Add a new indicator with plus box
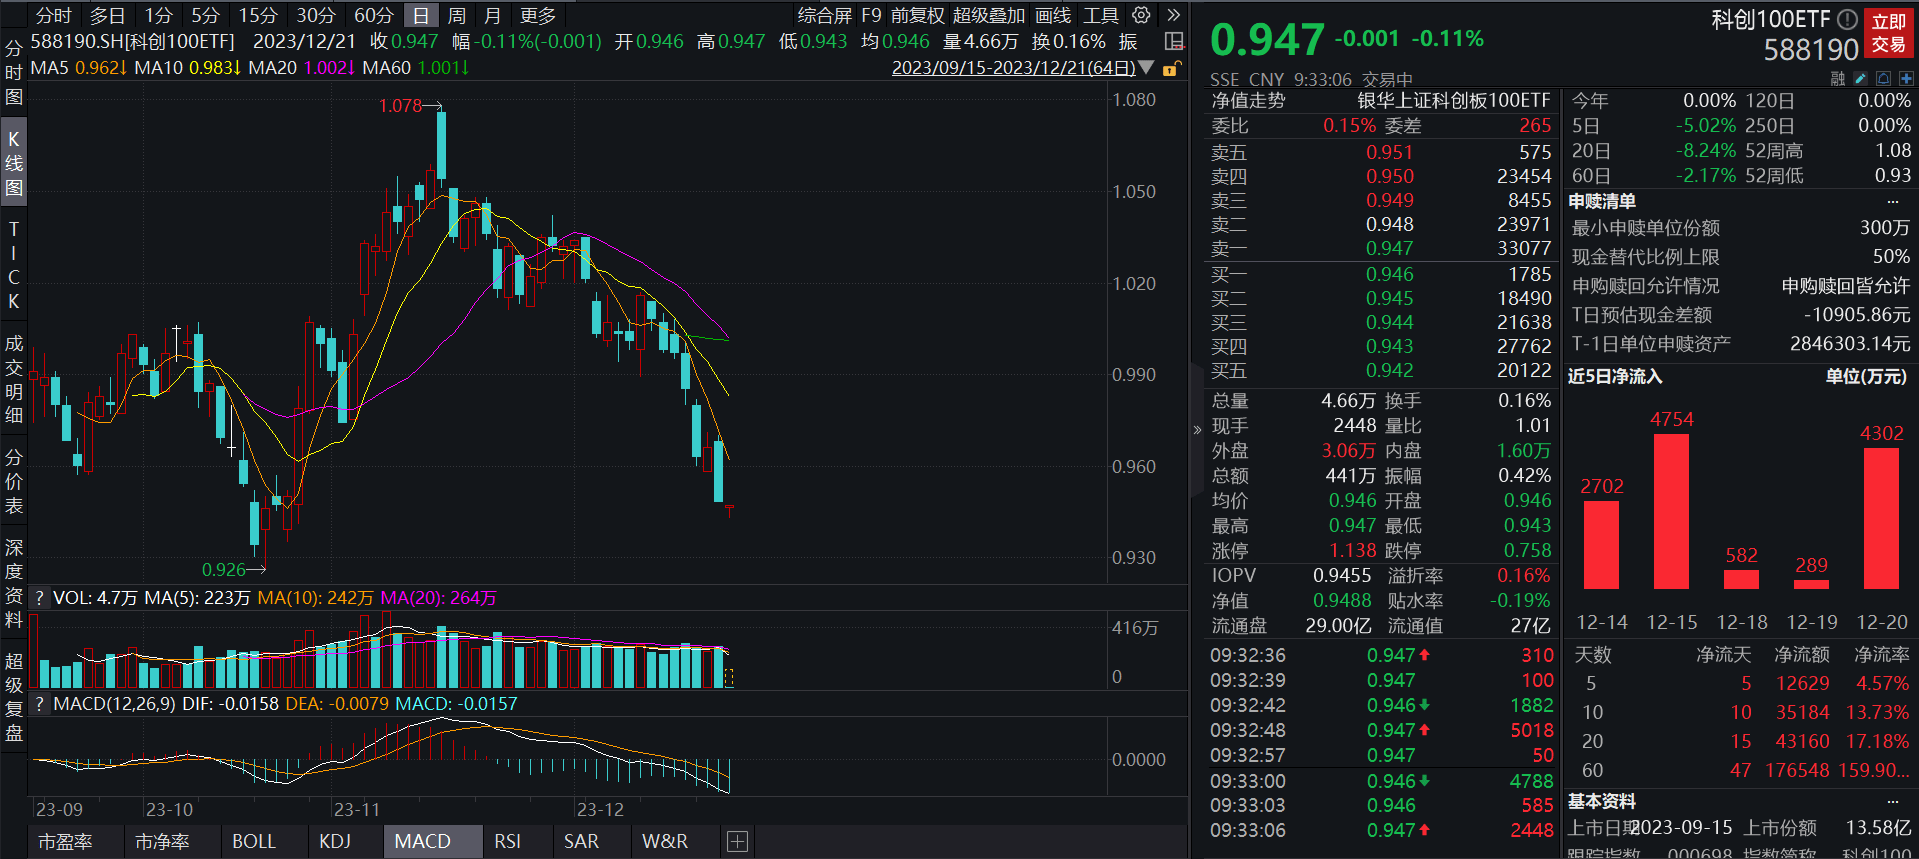This screenshot has height=859, width=1919. click(x=737, y=841)
